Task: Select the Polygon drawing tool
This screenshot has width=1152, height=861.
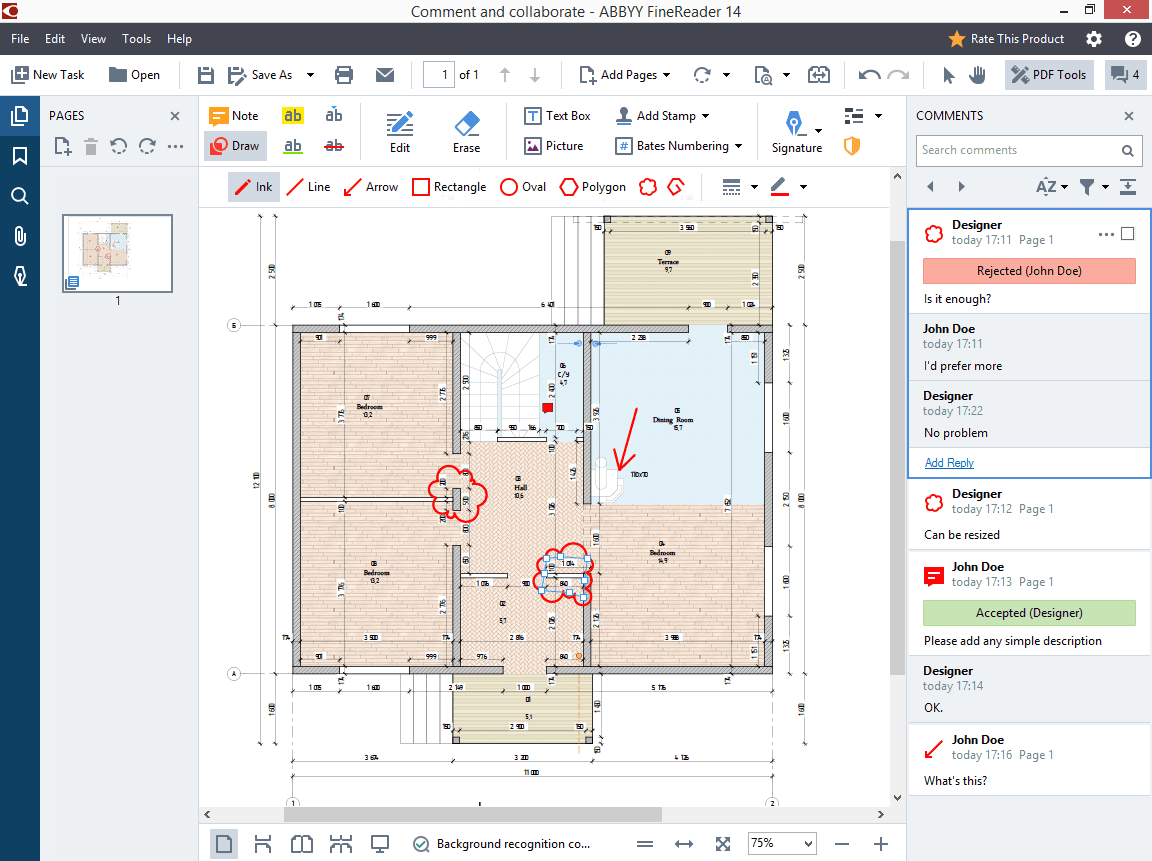Action: pos(593,187)
